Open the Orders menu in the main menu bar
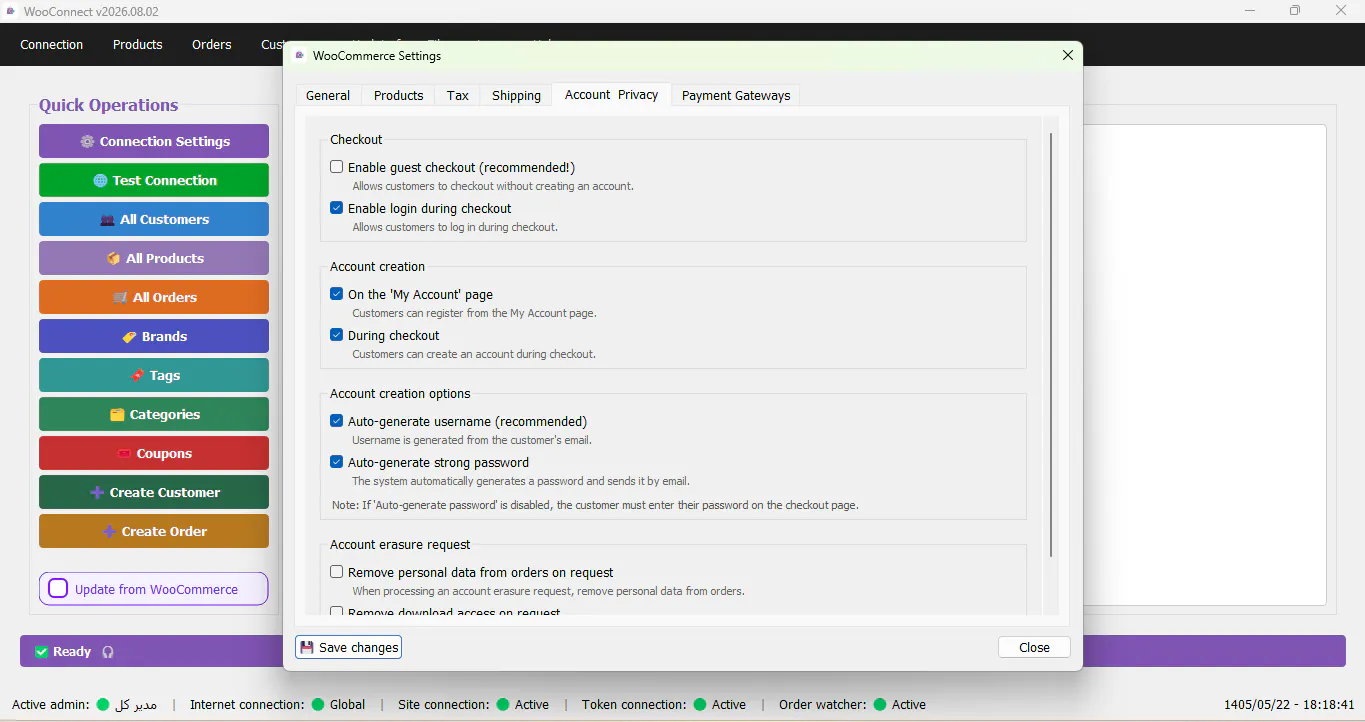 pos(212,44)
